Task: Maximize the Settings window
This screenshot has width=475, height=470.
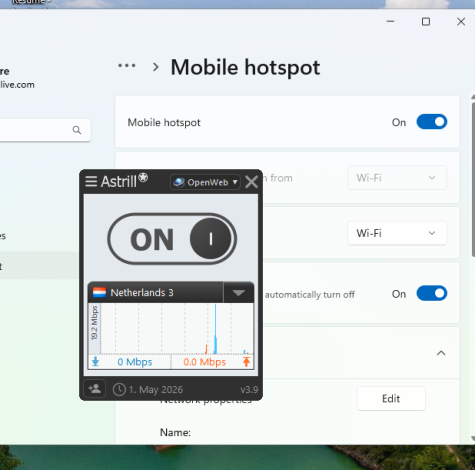Action: click(426, 22)
